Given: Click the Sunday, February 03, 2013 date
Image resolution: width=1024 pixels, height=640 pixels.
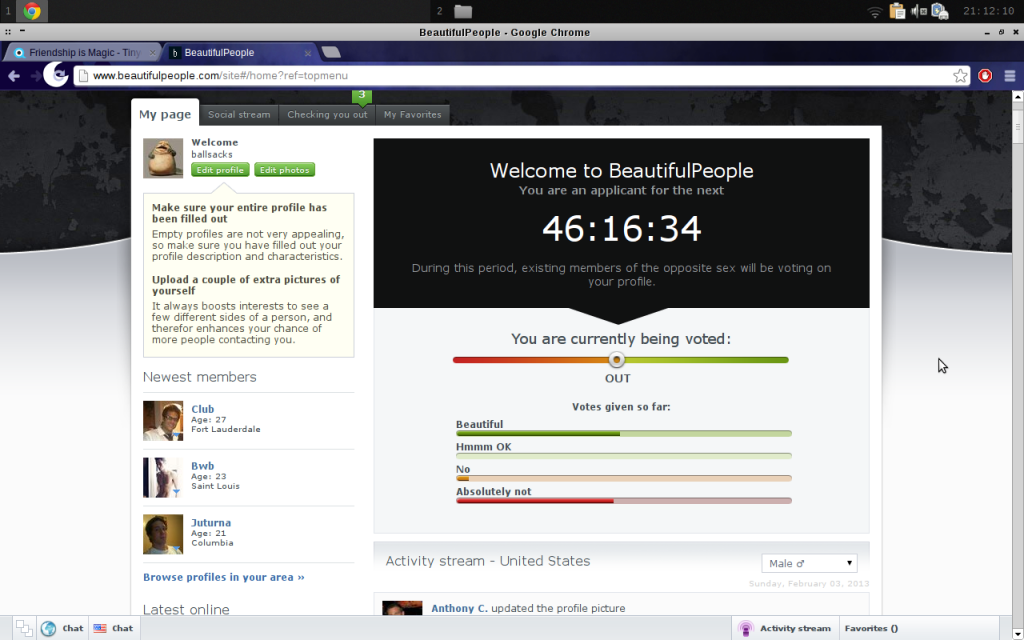Looking at the screenshot, I should click(x=809, y=584).
